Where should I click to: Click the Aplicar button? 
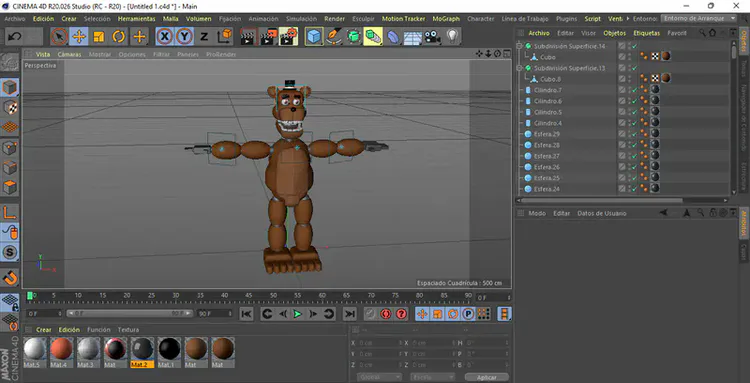pos(486,378)
